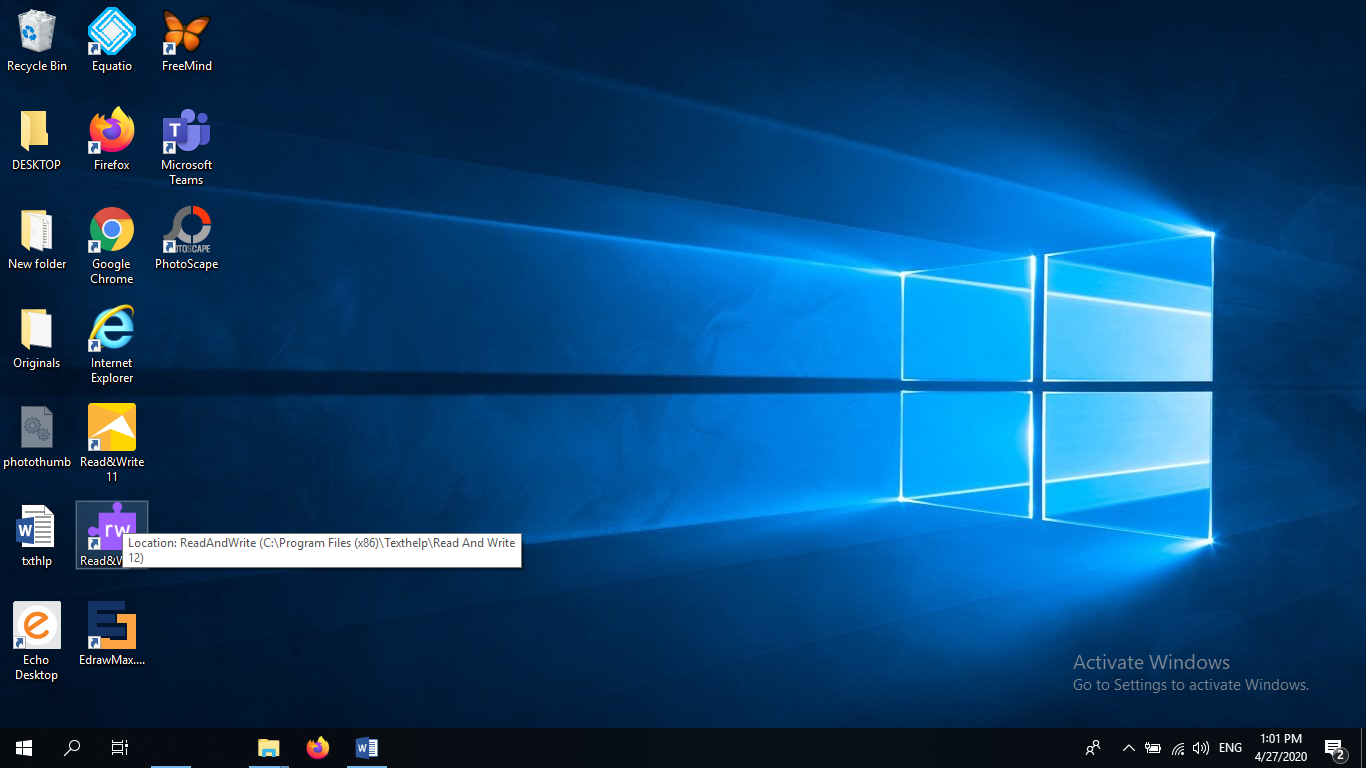This screenshot has height=768, width=1366.
Task: Select the Read&Write 11 shortcut
Action: pos(112,444)
